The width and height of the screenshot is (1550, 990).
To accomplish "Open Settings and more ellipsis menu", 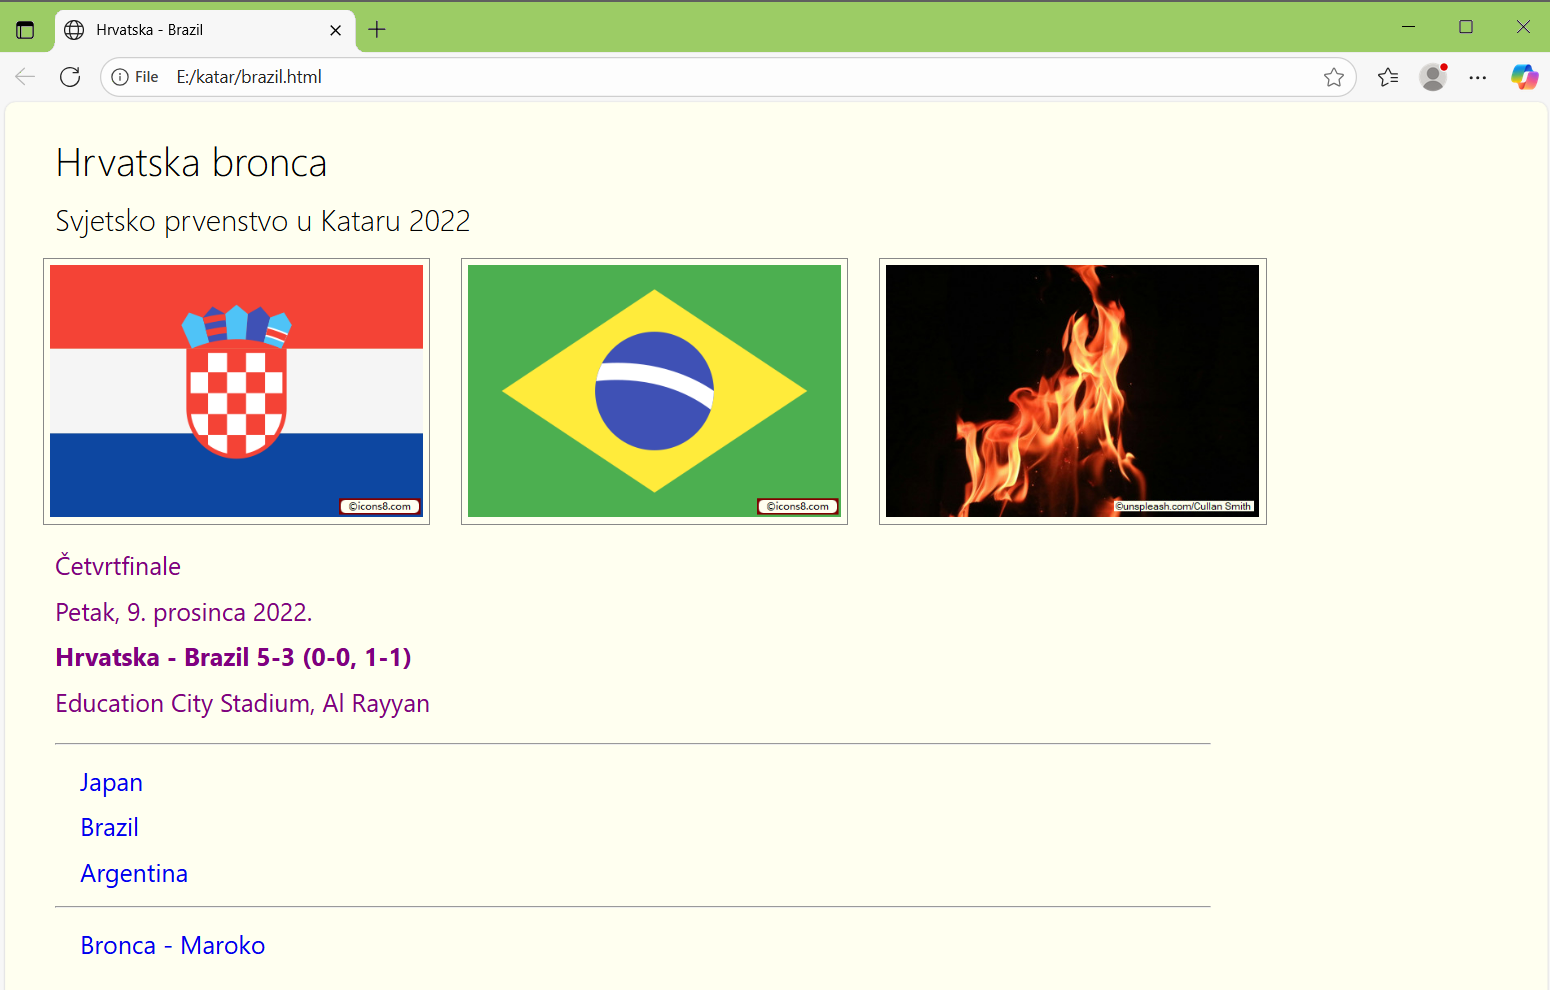I will [1478, 77].
